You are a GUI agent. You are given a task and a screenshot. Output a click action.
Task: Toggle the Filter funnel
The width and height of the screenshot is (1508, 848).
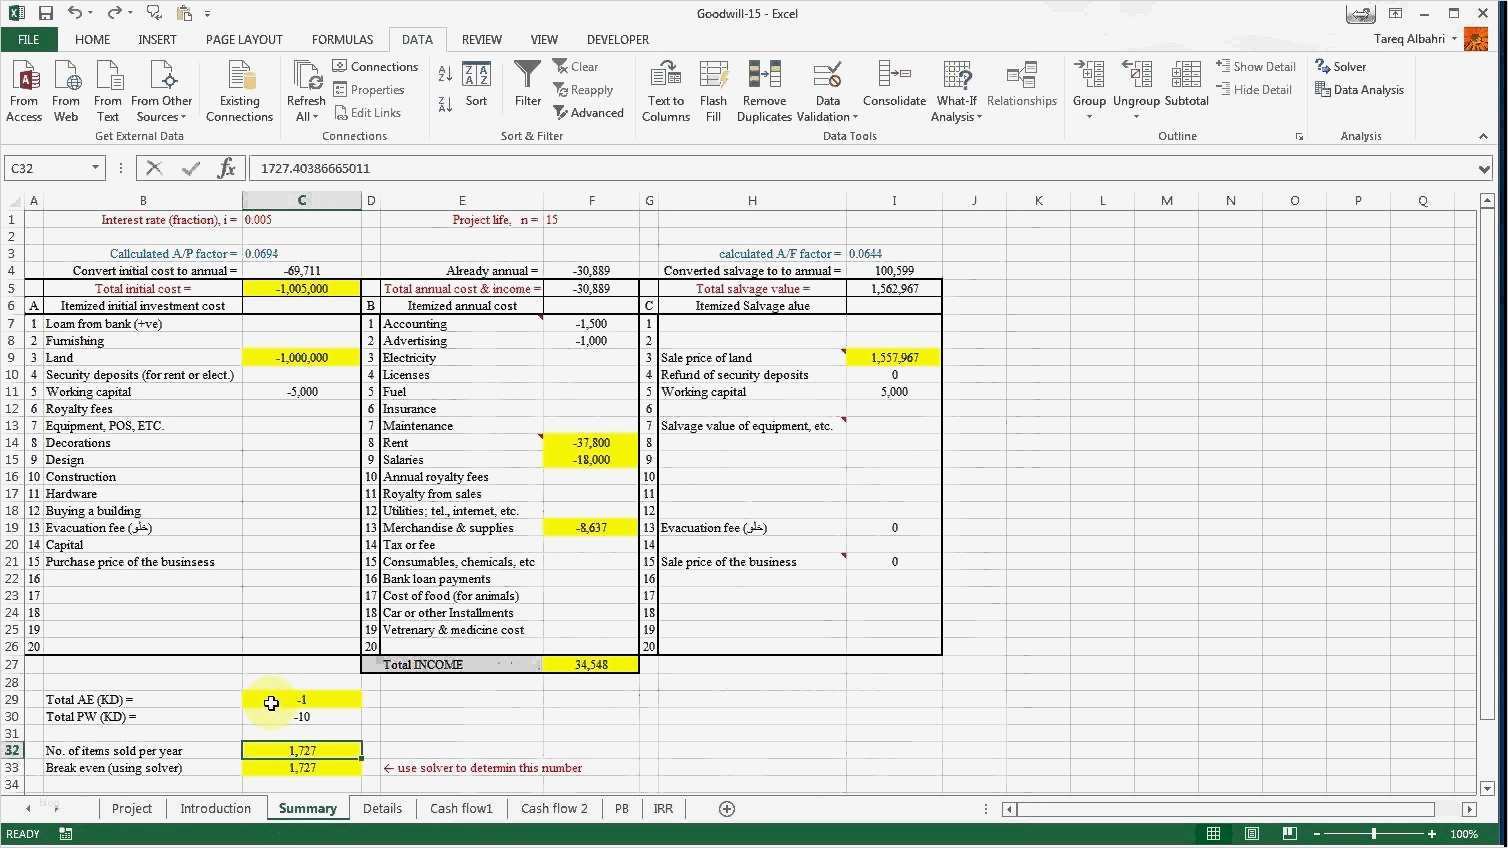[527, 84]
